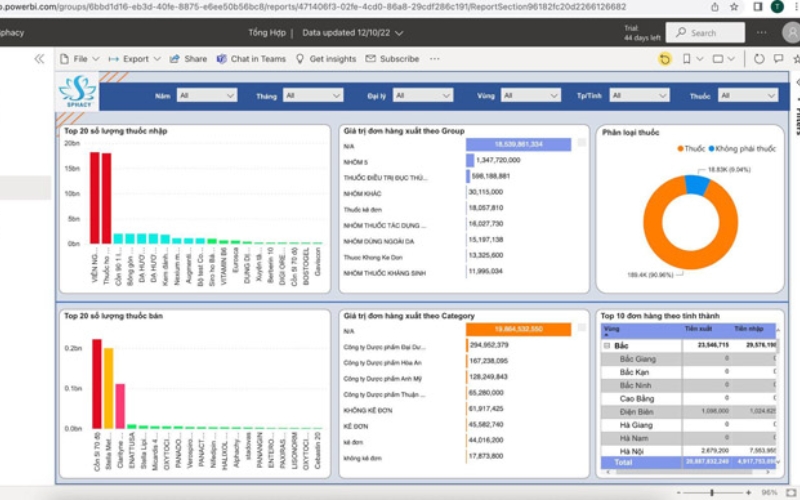Open the view layout icon
The height and width of the screenshot is (500, 800).
[718, 59]
